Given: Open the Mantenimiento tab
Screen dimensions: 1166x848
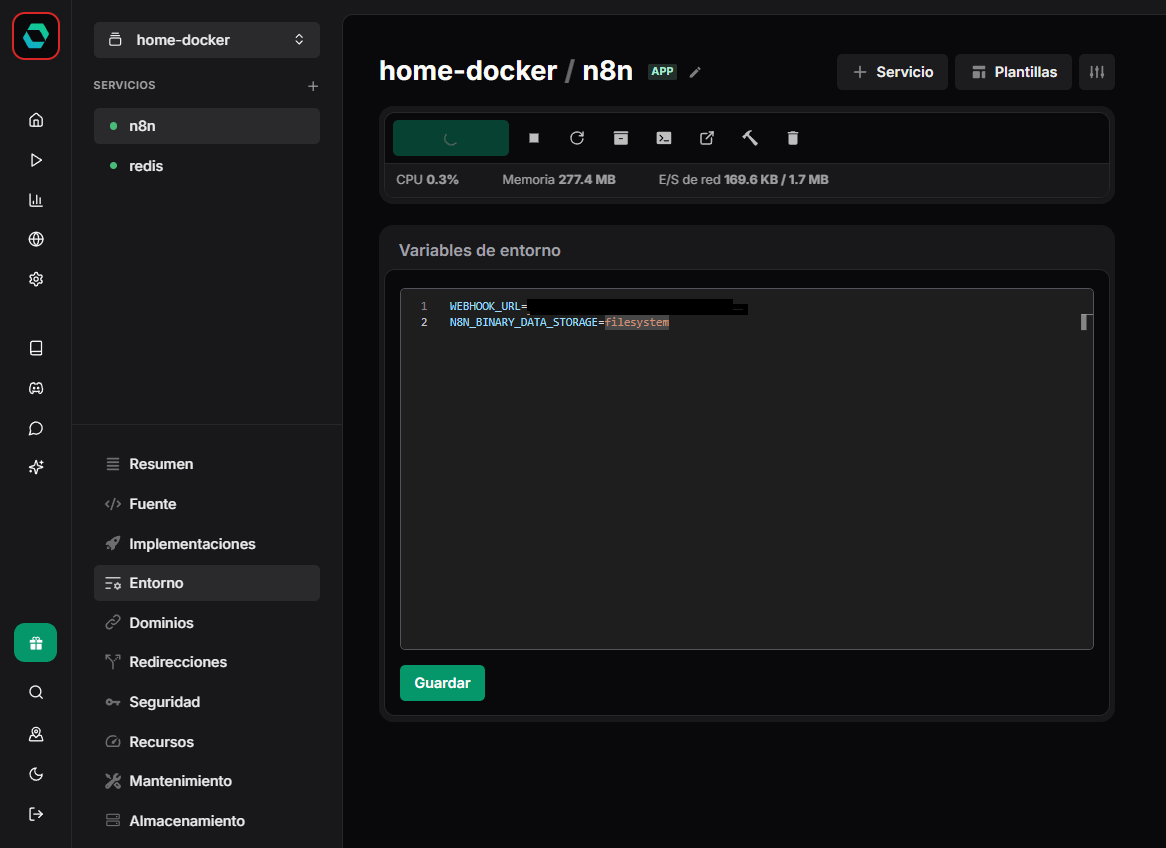Looking at the screenshot, I should pyautogui.click(x=207, y=781).
